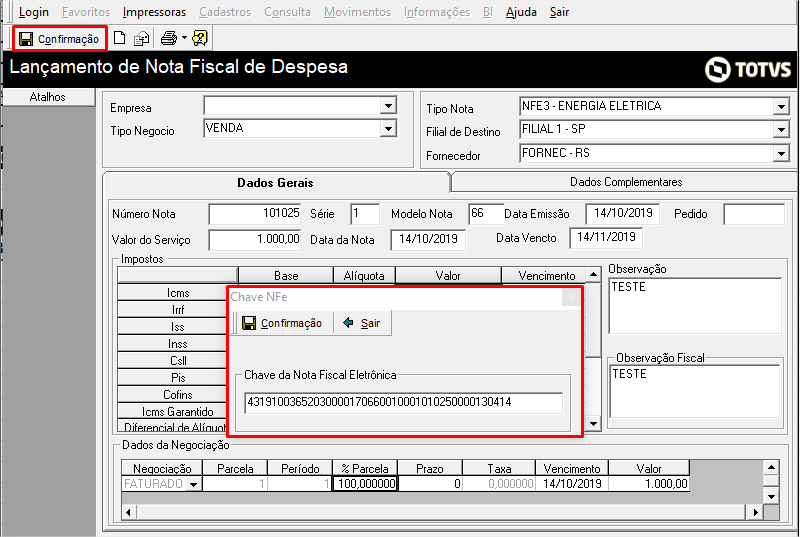Click the Número Nota field
This screenshot has height=537, width=800.
[255, 214]
